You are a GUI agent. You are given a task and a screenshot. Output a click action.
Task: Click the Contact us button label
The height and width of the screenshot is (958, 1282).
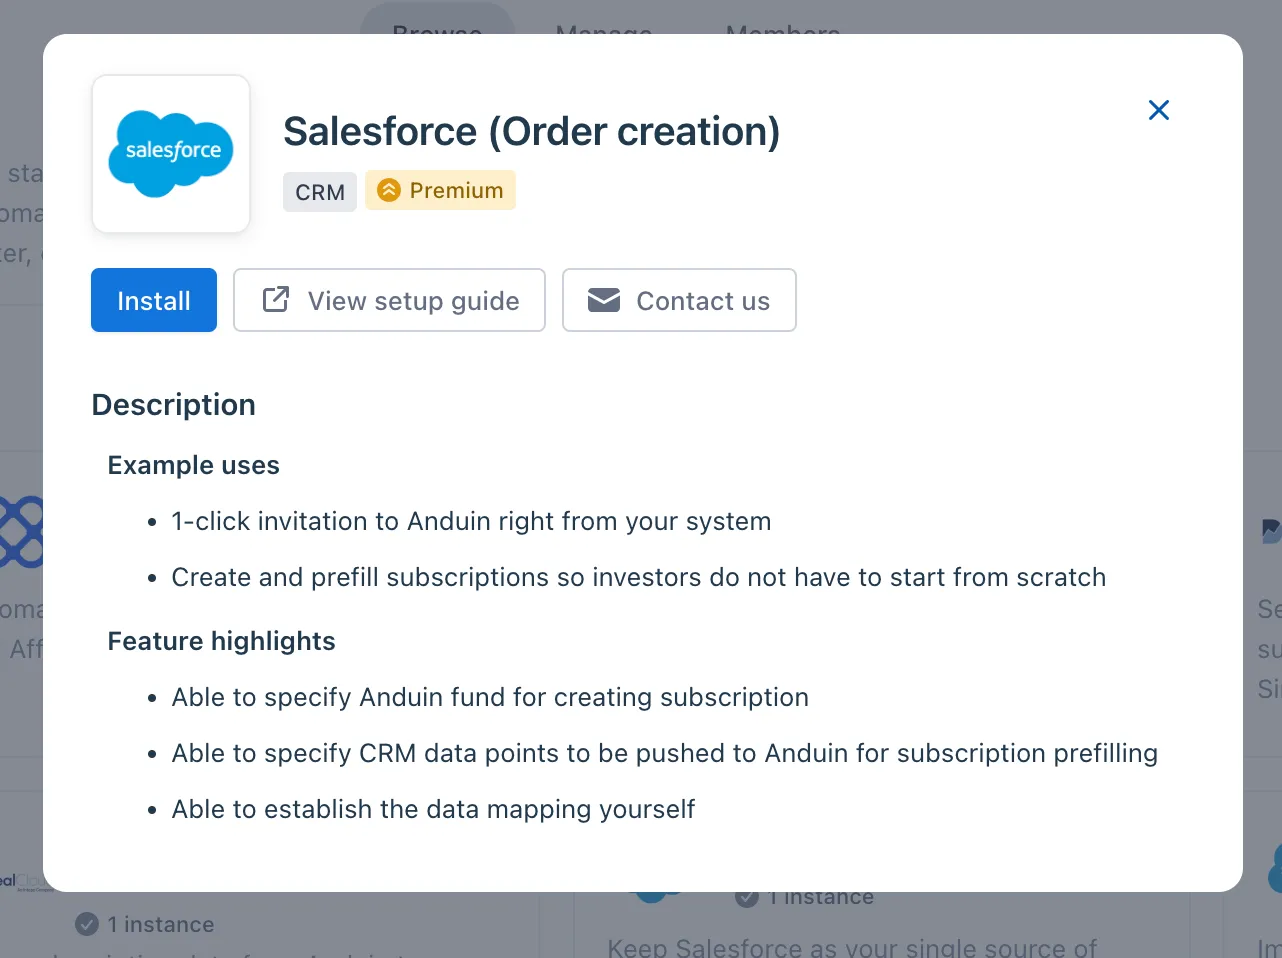[x=703, y=301]
